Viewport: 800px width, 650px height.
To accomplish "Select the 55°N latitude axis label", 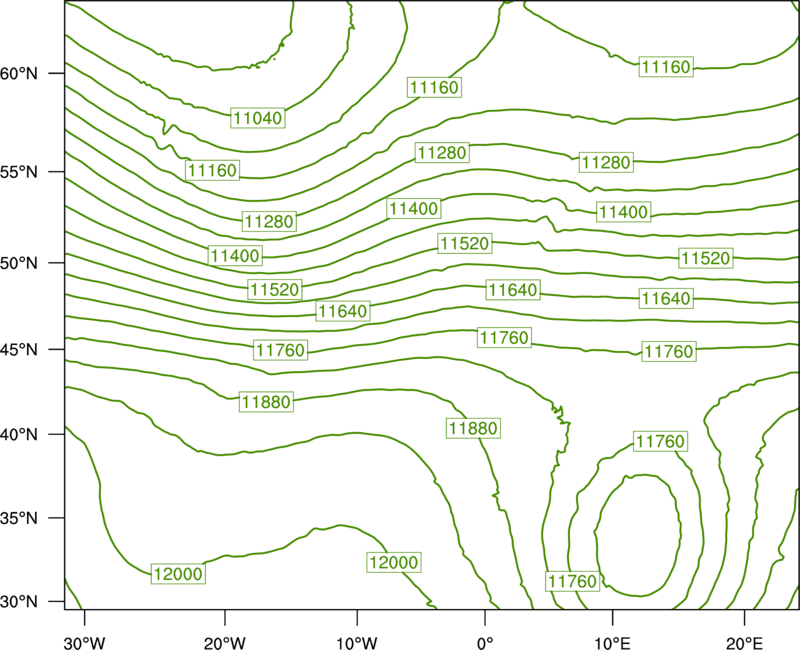I will 19,172.
